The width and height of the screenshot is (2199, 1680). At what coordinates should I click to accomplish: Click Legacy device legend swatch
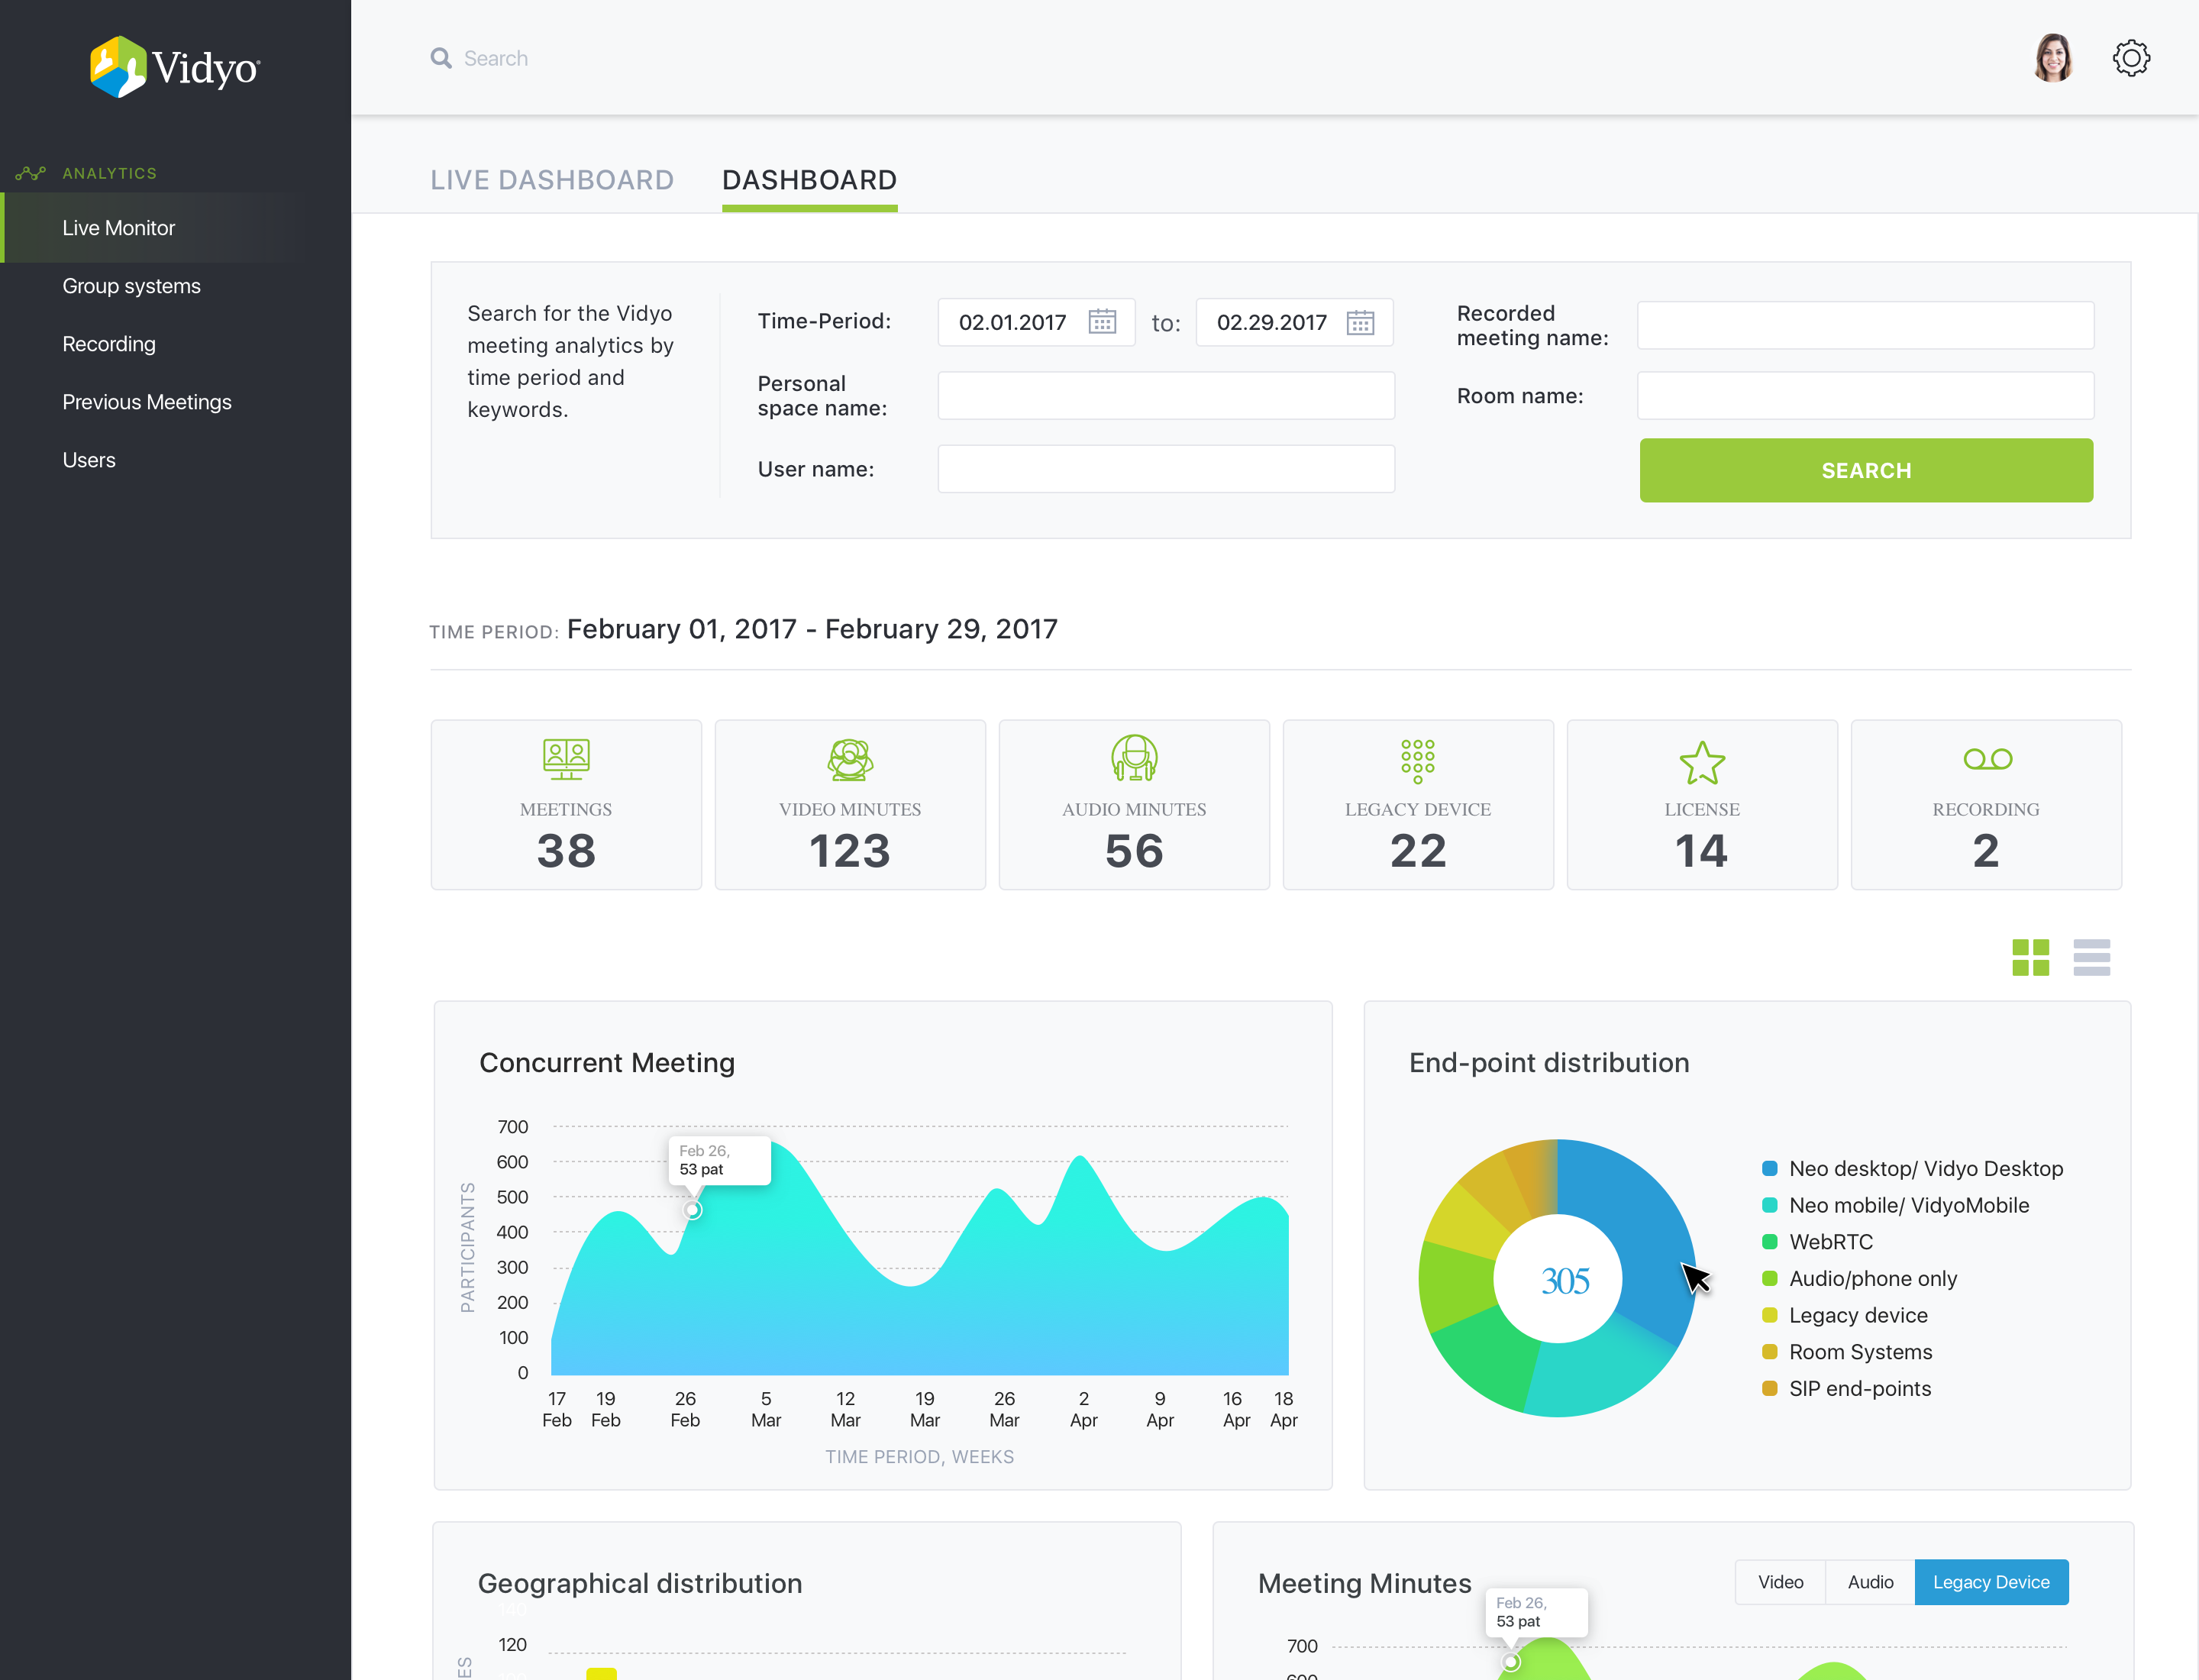[1769, 1315]
